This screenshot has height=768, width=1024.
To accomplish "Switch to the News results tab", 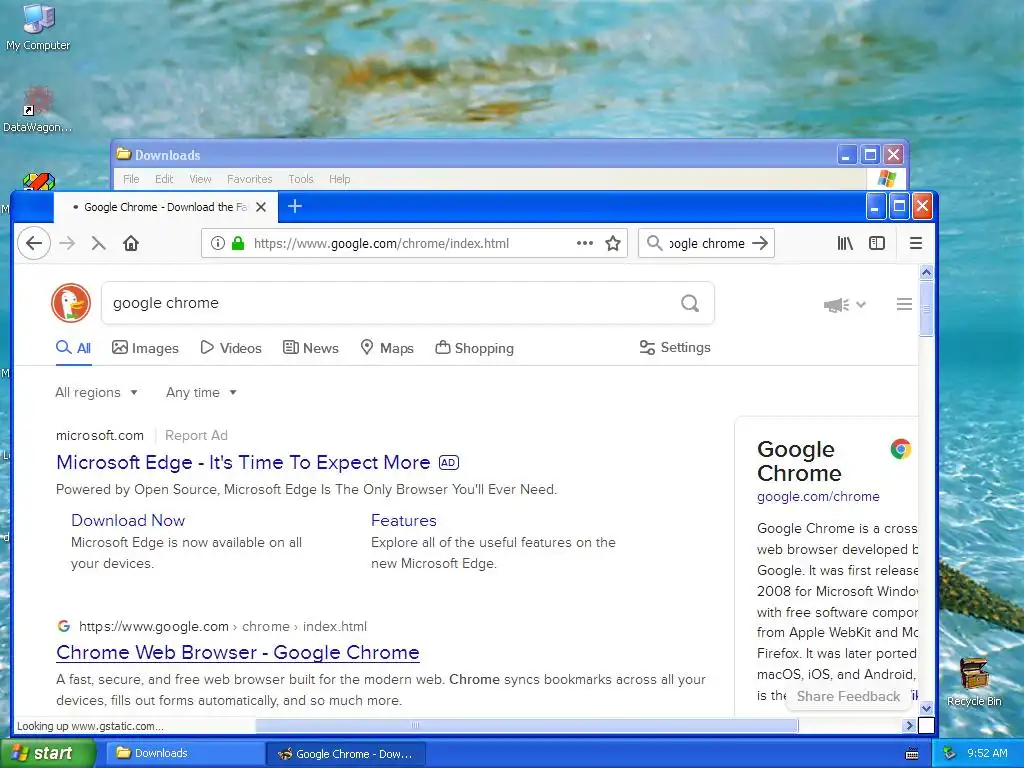I will pos(311,348).
